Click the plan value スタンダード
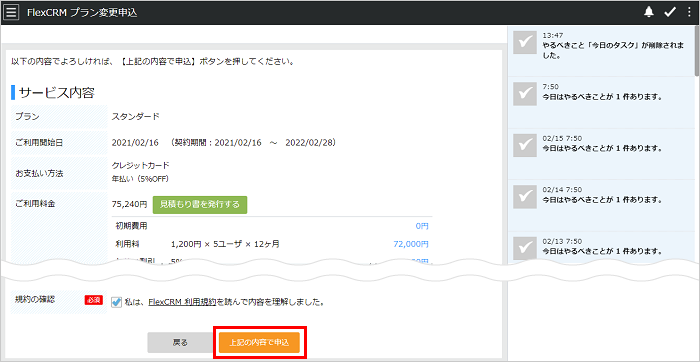700x362 pixels. tap(135, 117)
